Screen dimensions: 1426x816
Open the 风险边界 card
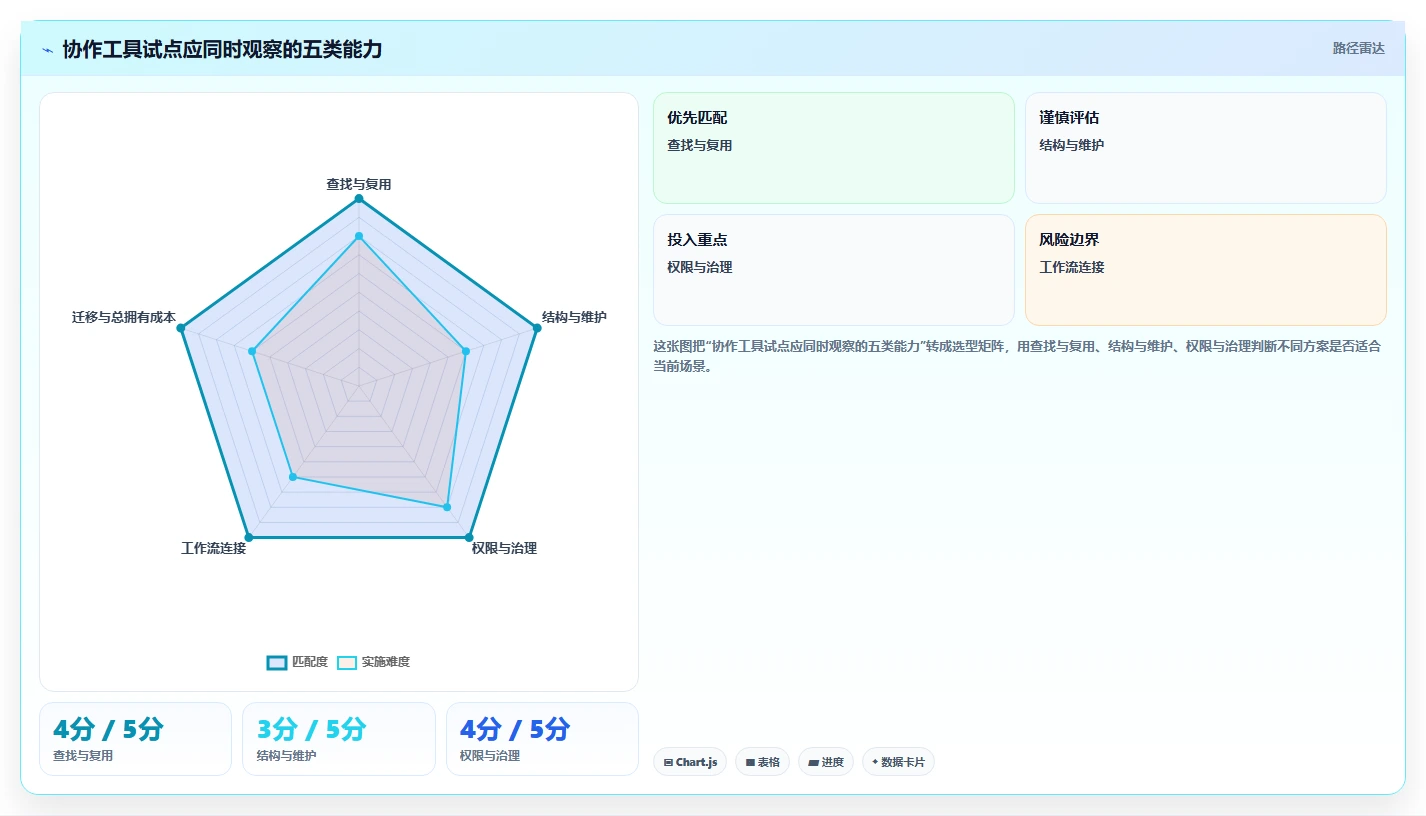coord(1206,270)
